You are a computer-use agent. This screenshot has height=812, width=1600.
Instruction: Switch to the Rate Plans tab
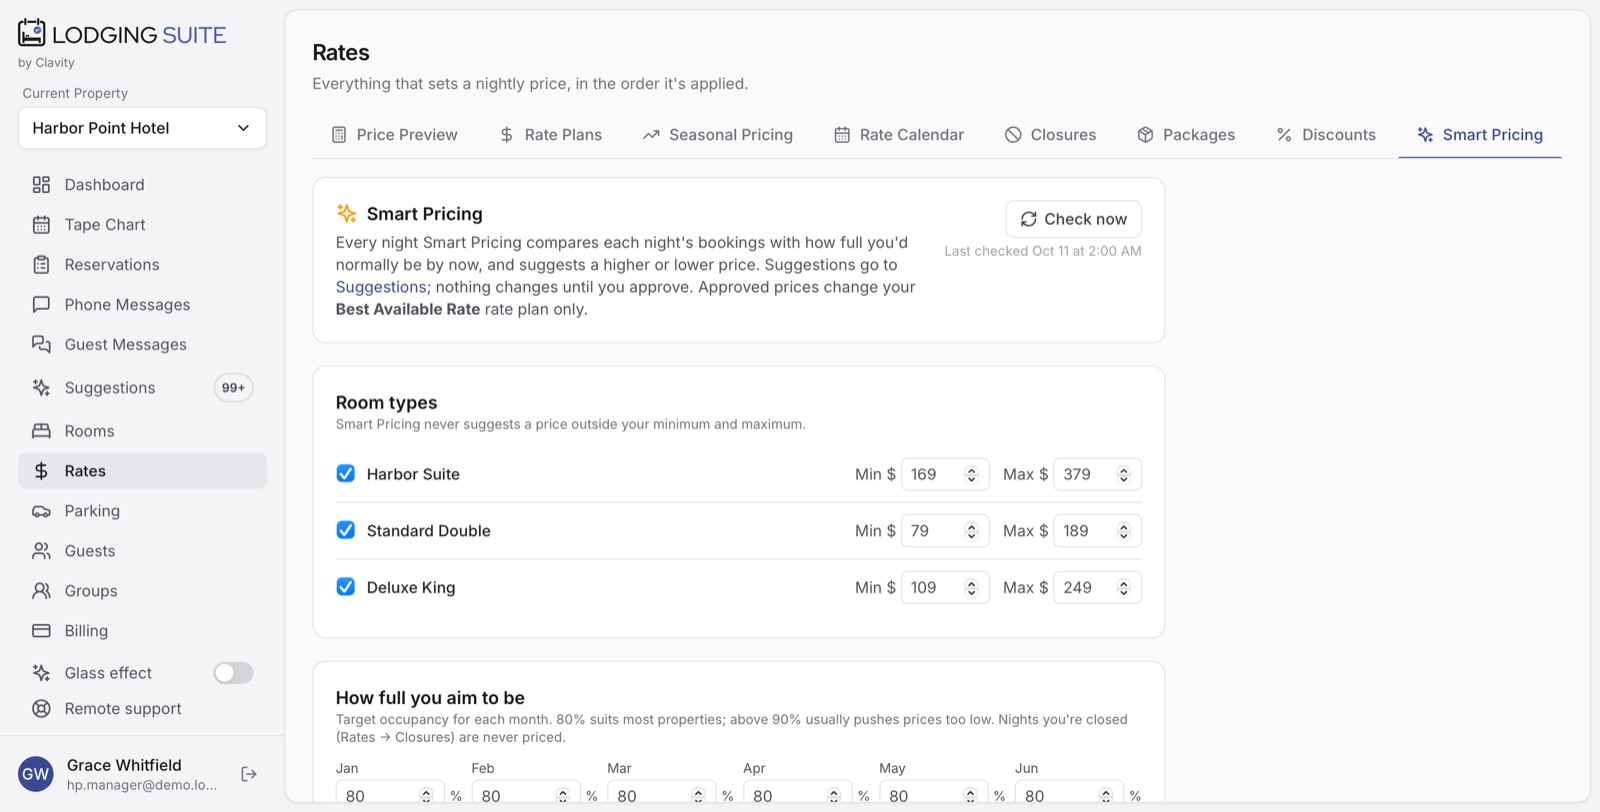pos(551,135)
